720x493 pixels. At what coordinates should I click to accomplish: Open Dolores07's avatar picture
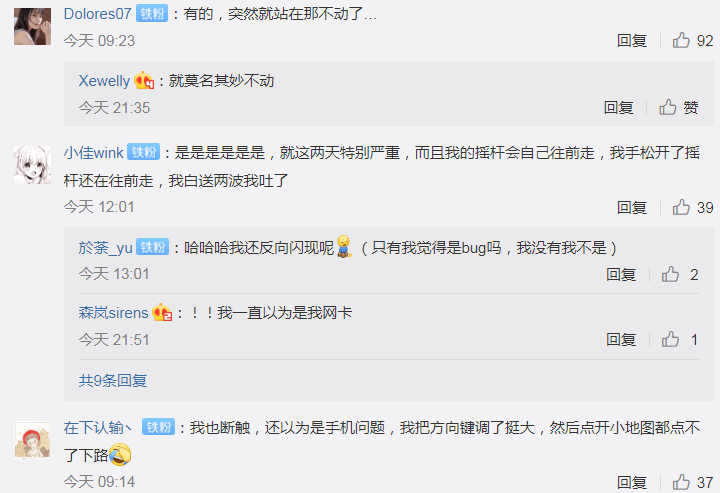[32, 27]
